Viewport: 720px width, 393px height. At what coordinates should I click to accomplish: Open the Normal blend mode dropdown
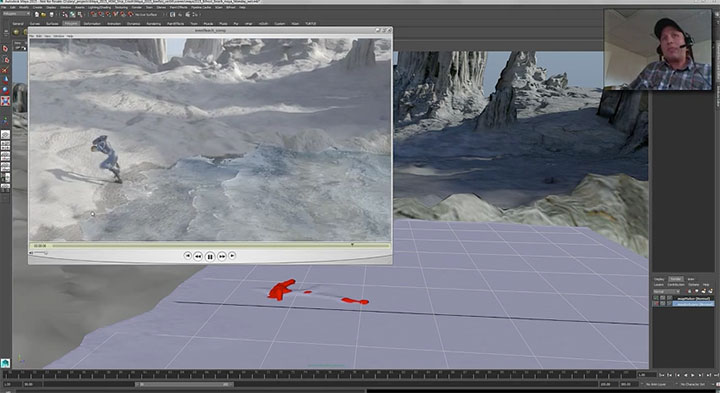click(667, 292)
